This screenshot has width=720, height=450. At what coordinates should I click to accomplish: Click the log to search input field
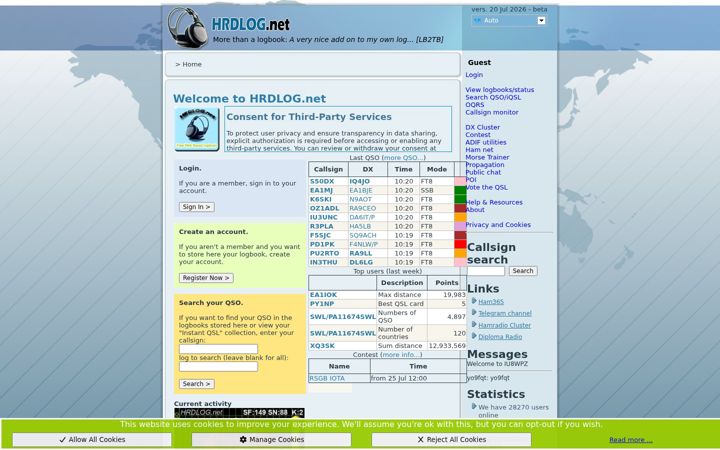tap(218, 366)
